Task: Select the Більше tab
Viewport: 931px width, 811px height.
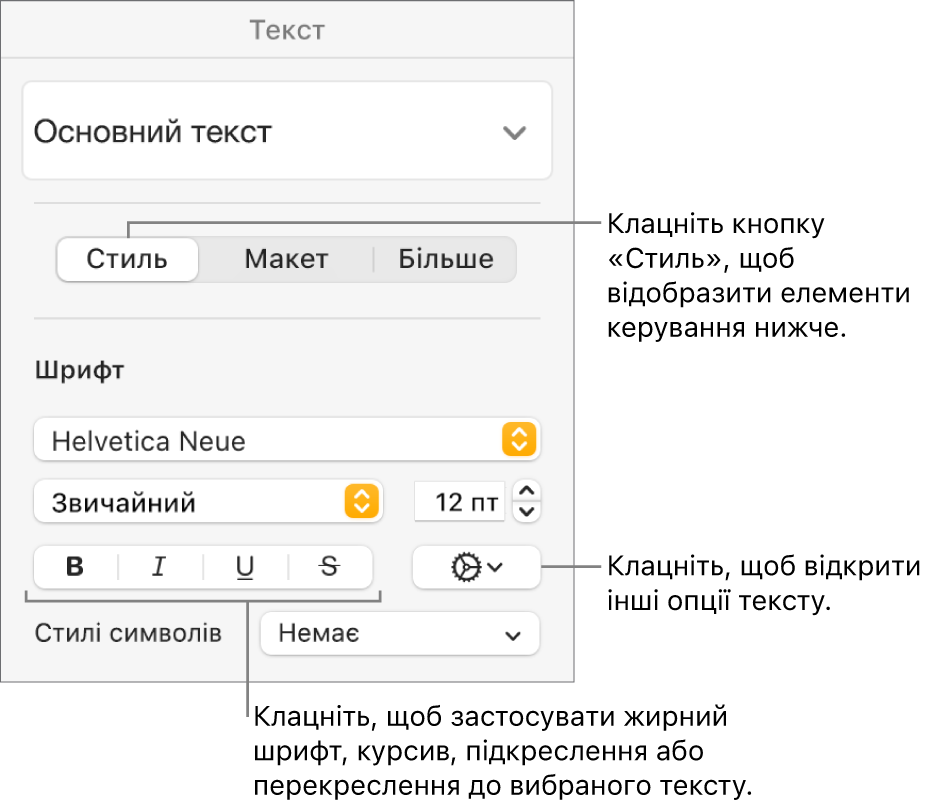Action: pyautogui.click(x=446, y=260)
